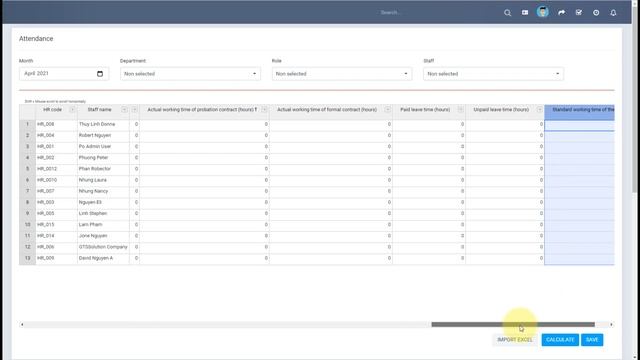Open probation contract column menu

coord(264,109)
